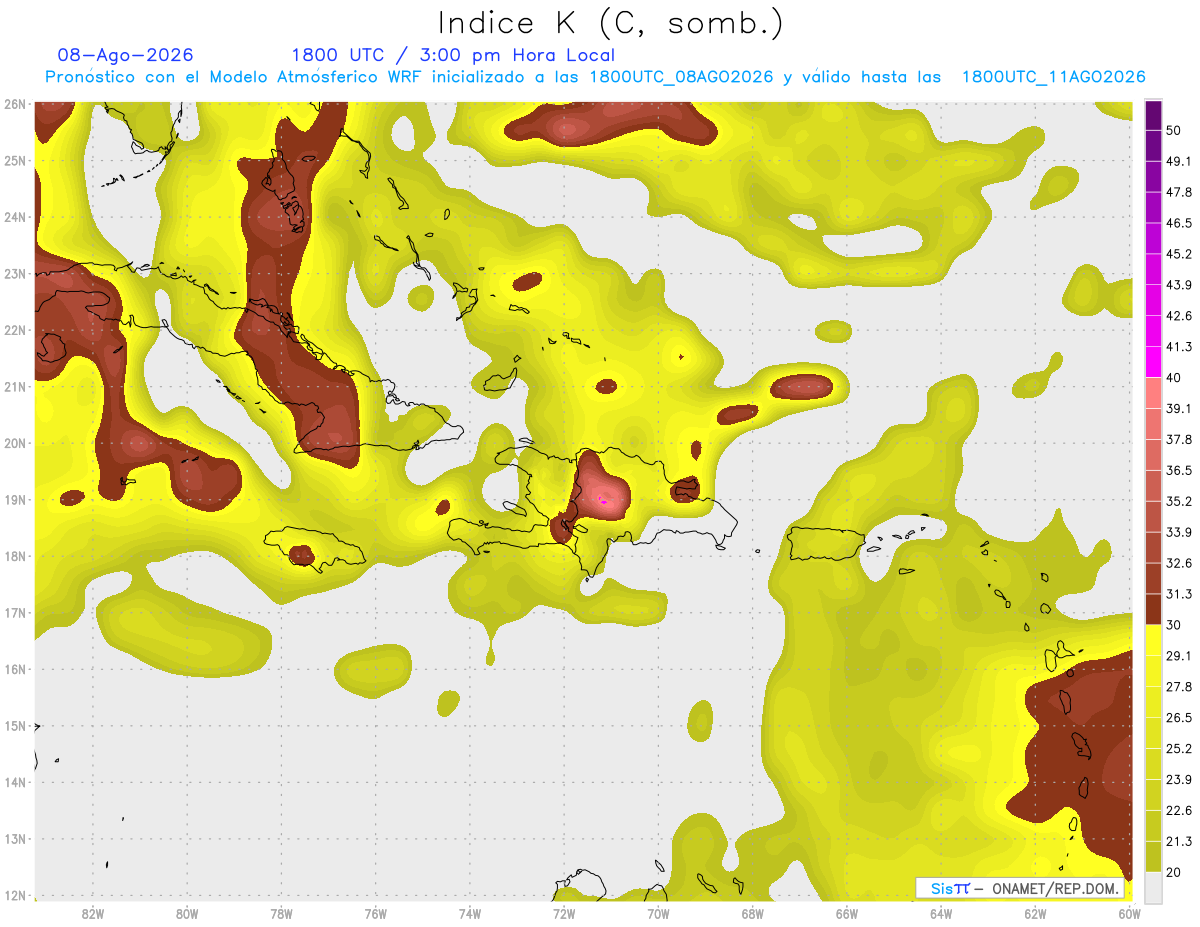
Task: Click the dark purple colorbar segment above 50
Action: [1153, 116]
